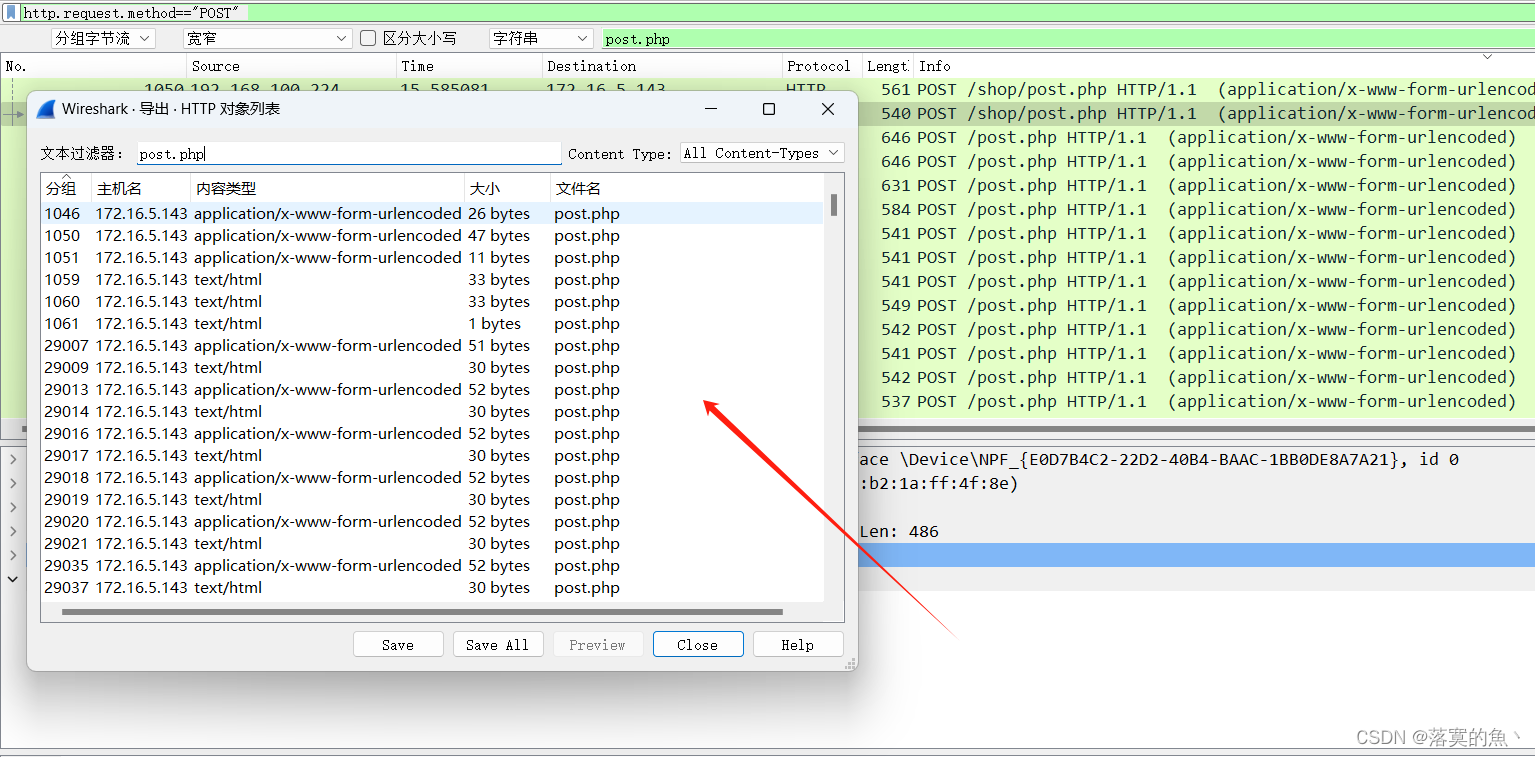The width and height of the screenshot is (1535, 757).
Task: Select object row with packet 29009
Action: pyautogui.click(x=432, y=368)
